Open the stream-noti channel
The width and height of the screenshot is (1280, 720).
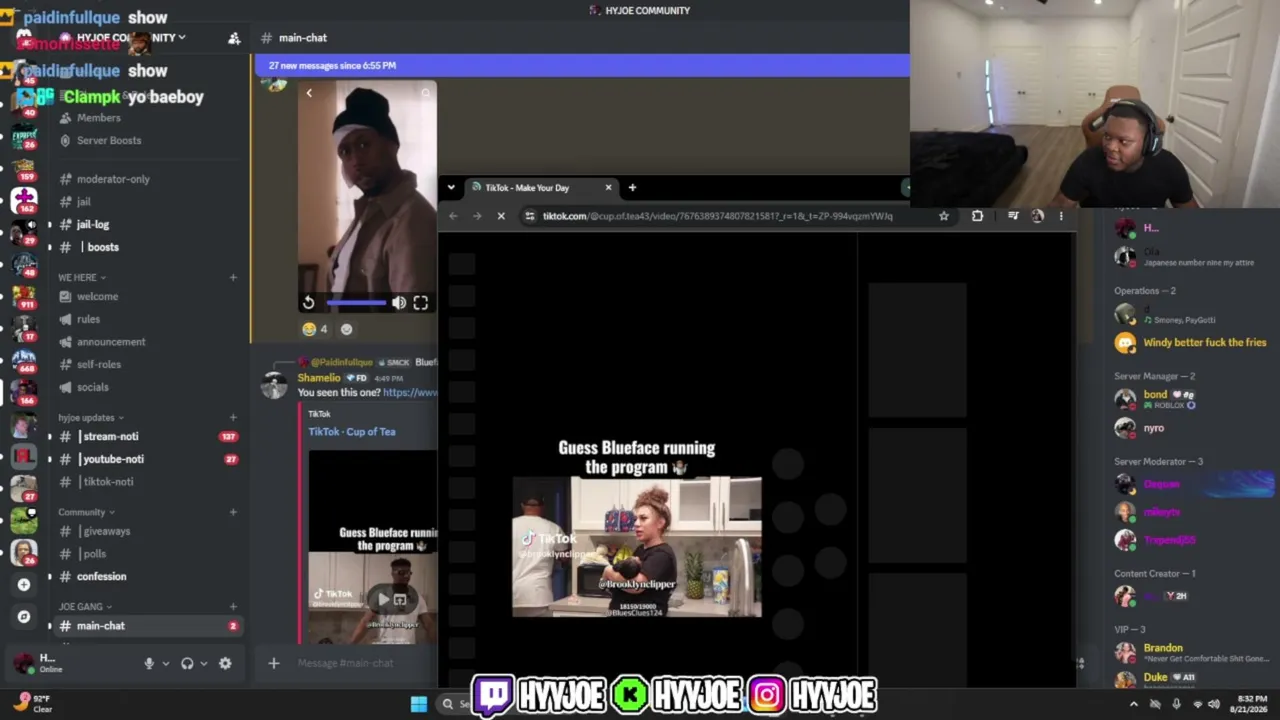pos(111,437)
